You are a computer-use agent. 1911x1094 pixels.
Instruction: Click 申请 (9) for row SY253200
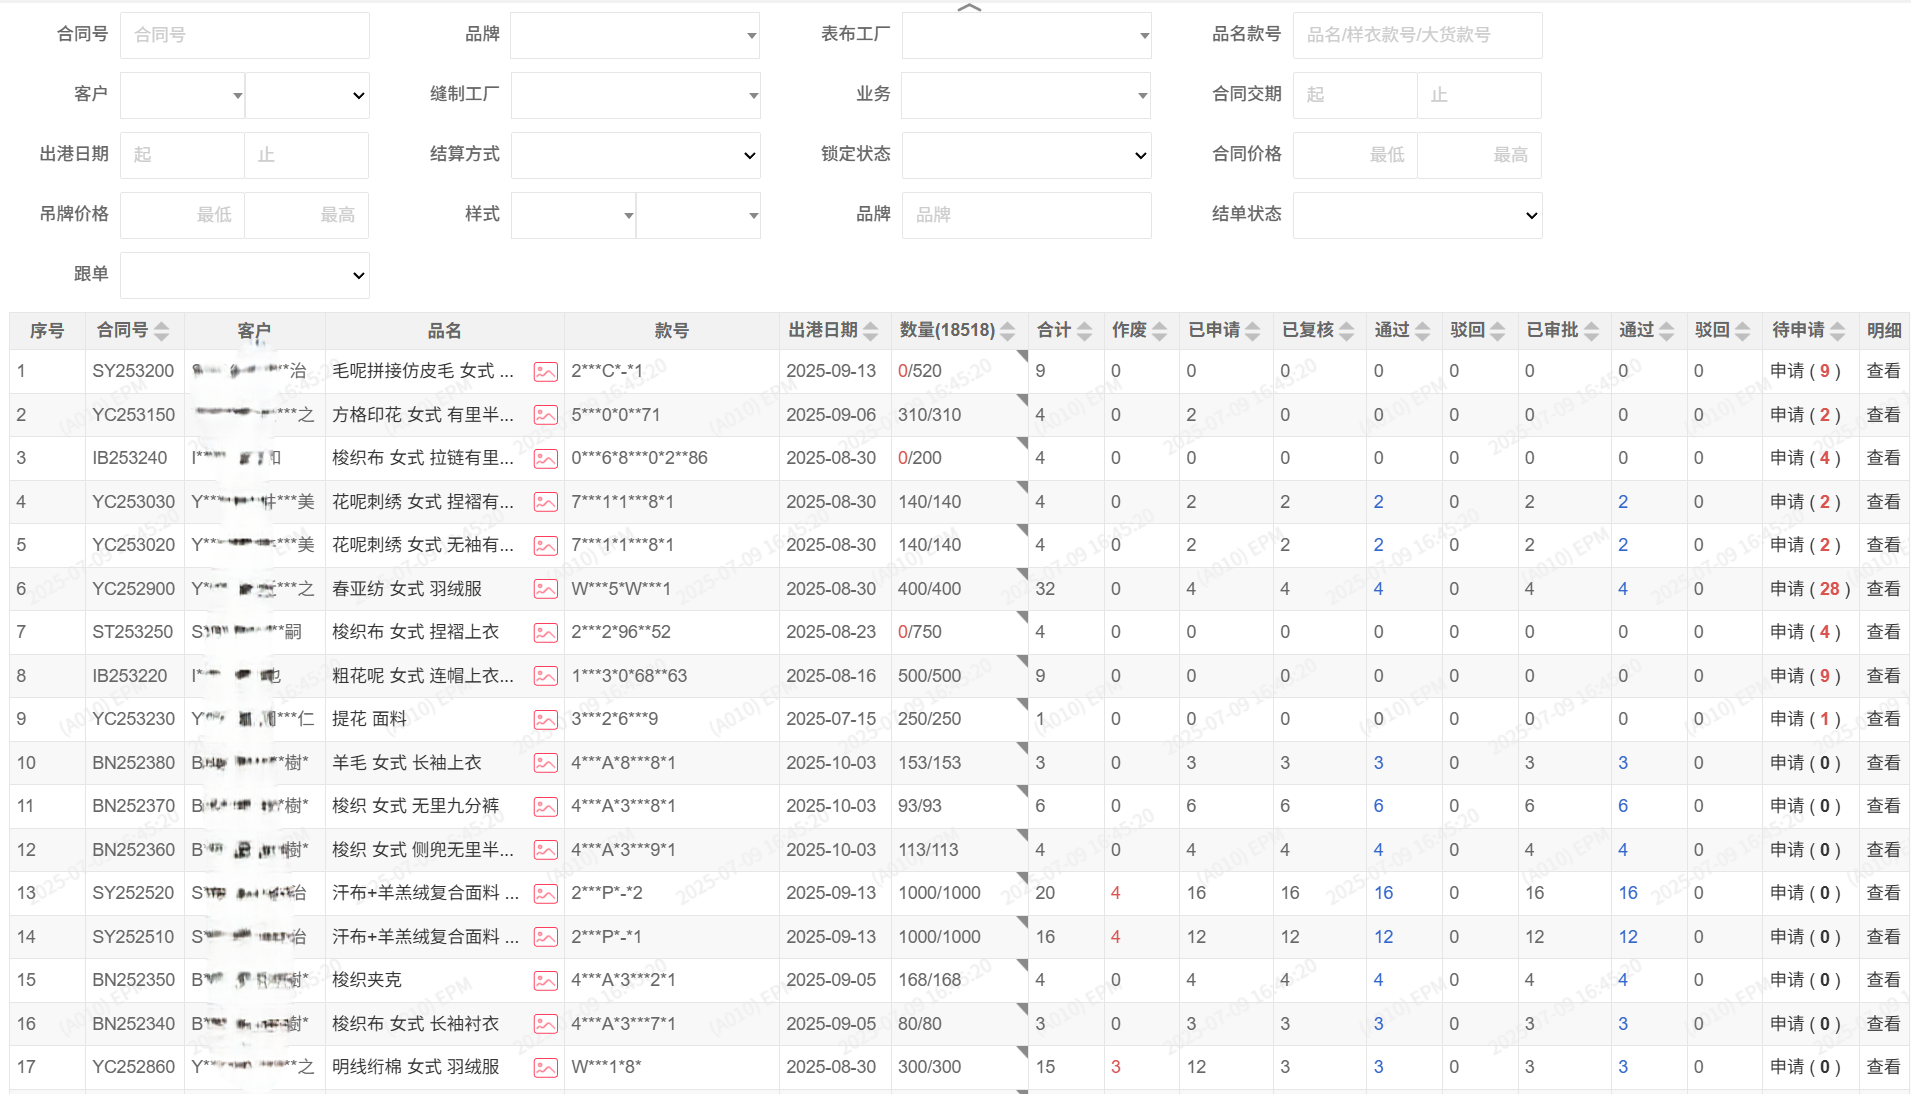tap(1805, 371)
